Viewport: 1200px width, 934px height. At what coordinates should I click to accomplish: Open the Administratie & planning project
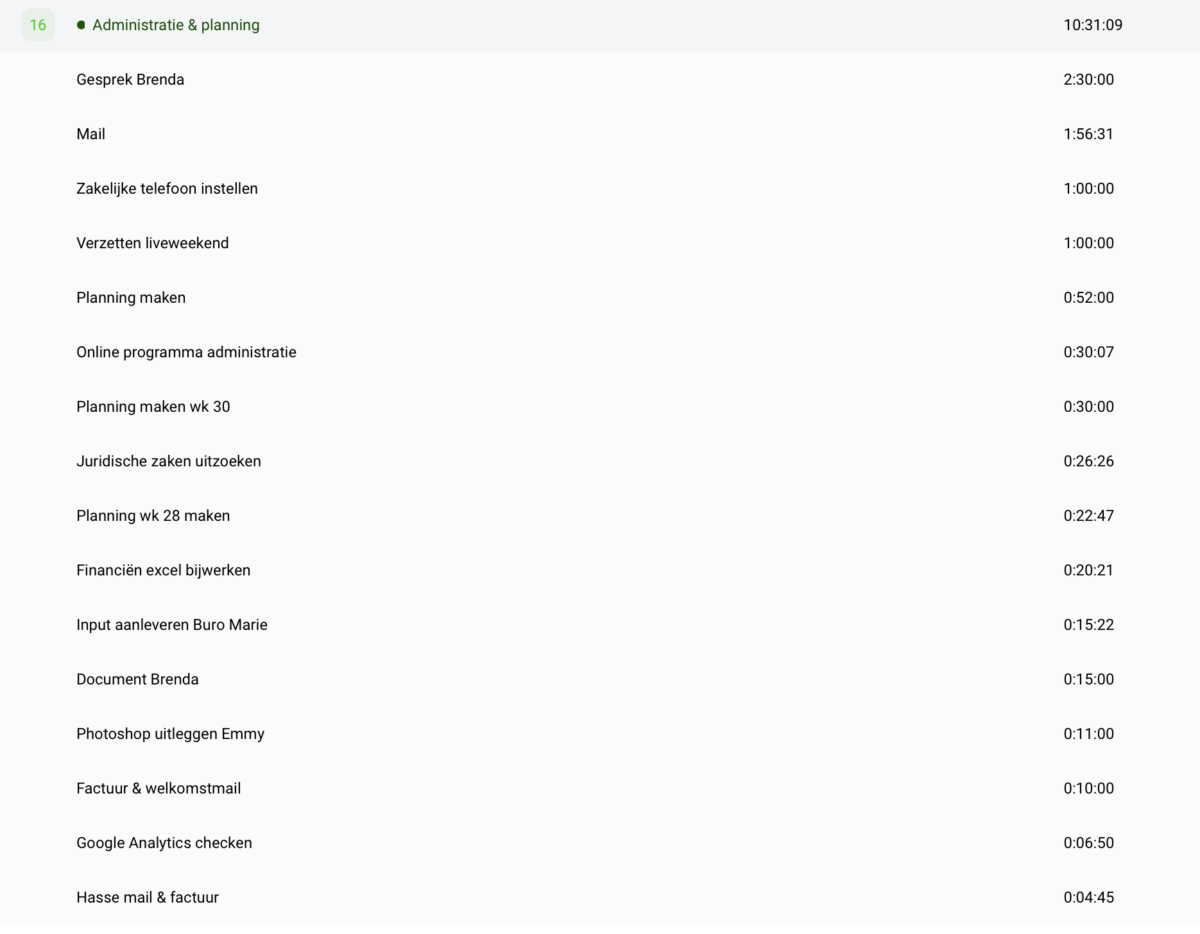point(176,25)
